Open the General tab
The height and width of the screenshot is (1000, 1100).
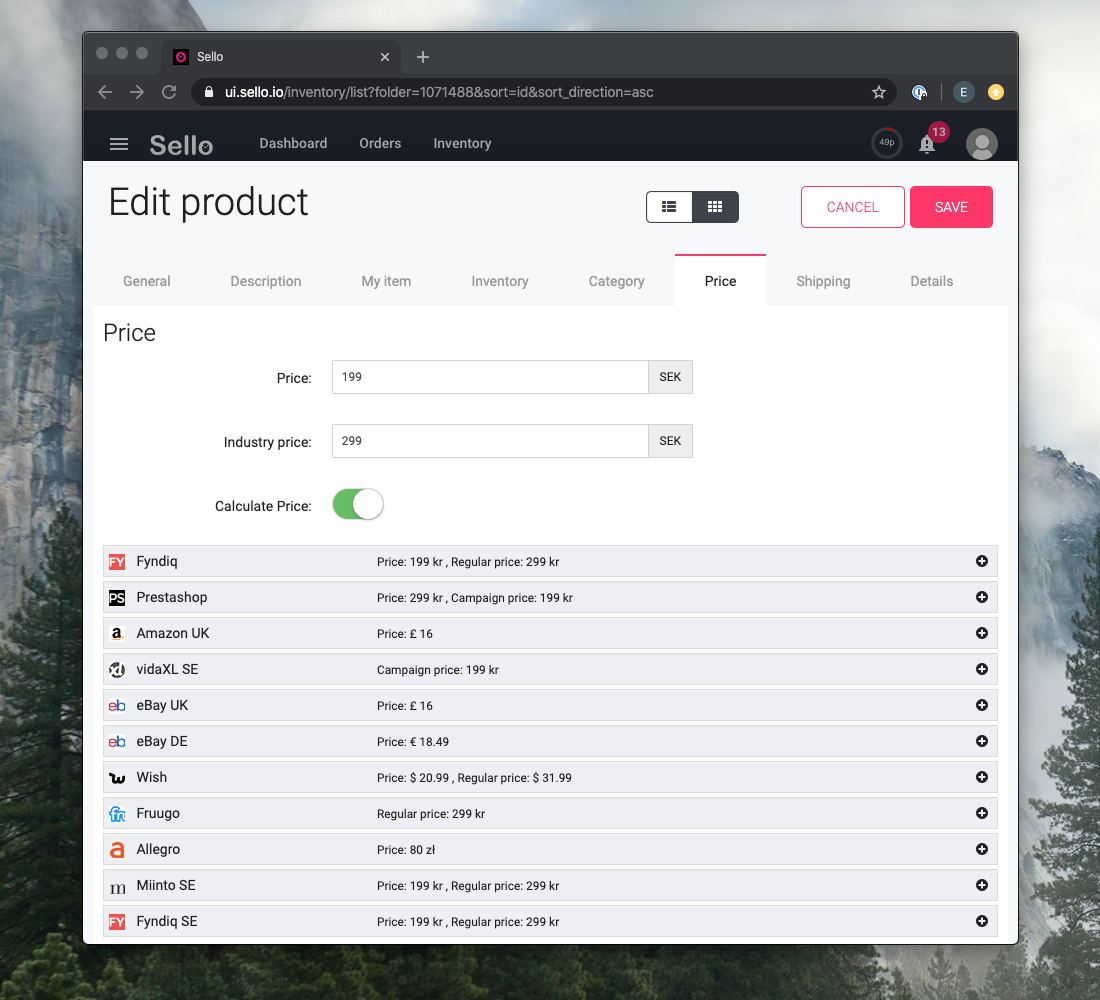(x=147, y=281)
